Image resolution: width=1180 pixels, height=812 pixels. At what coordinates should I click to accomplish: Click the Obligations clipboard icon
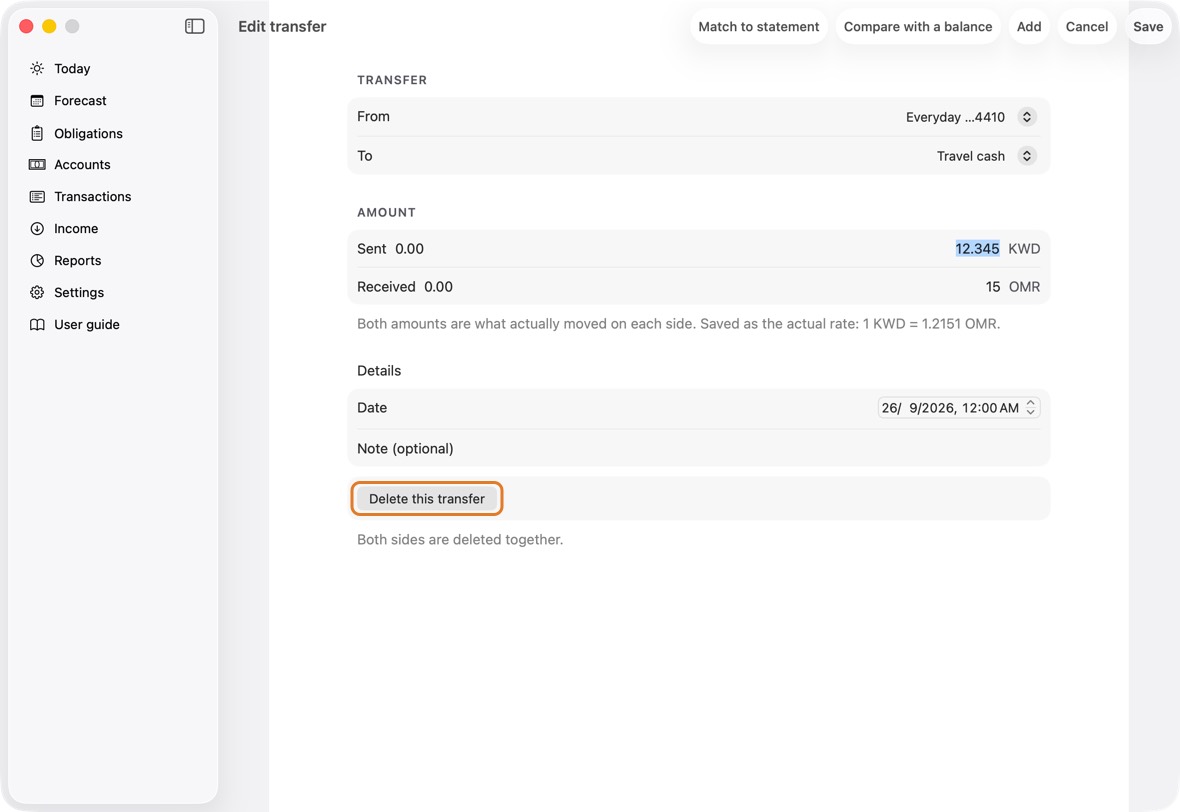pos(37,133)
